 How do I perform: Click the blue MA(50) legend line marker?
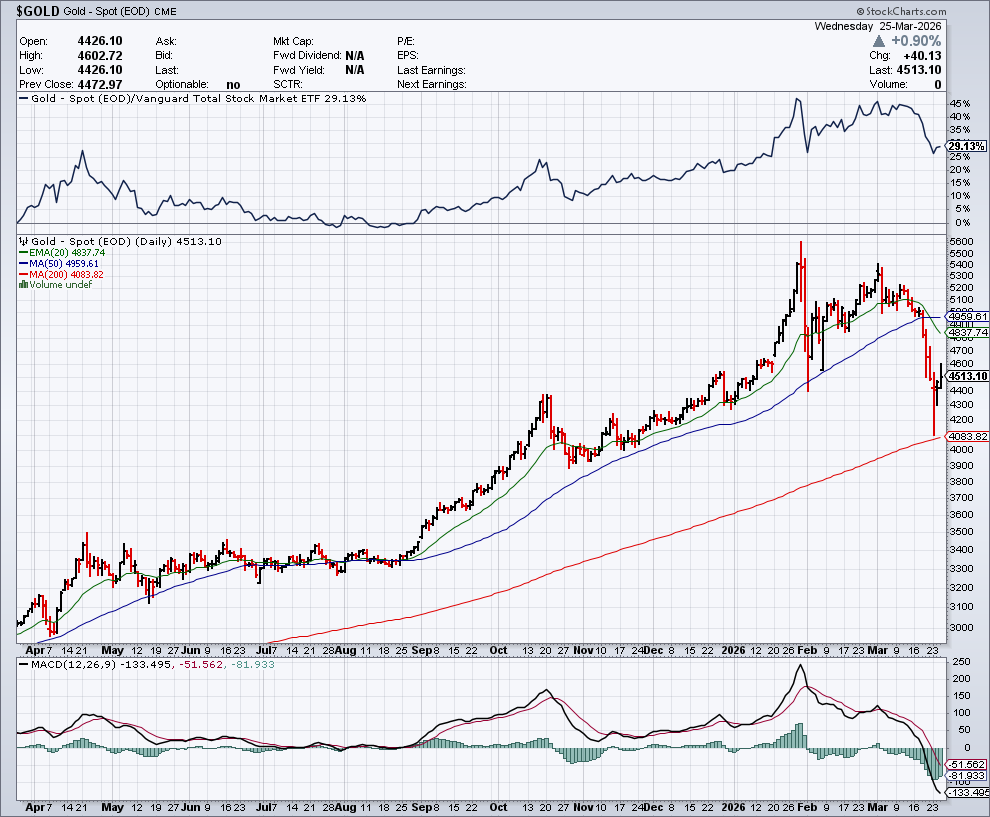pyautogui.click(x=23, y=264)
